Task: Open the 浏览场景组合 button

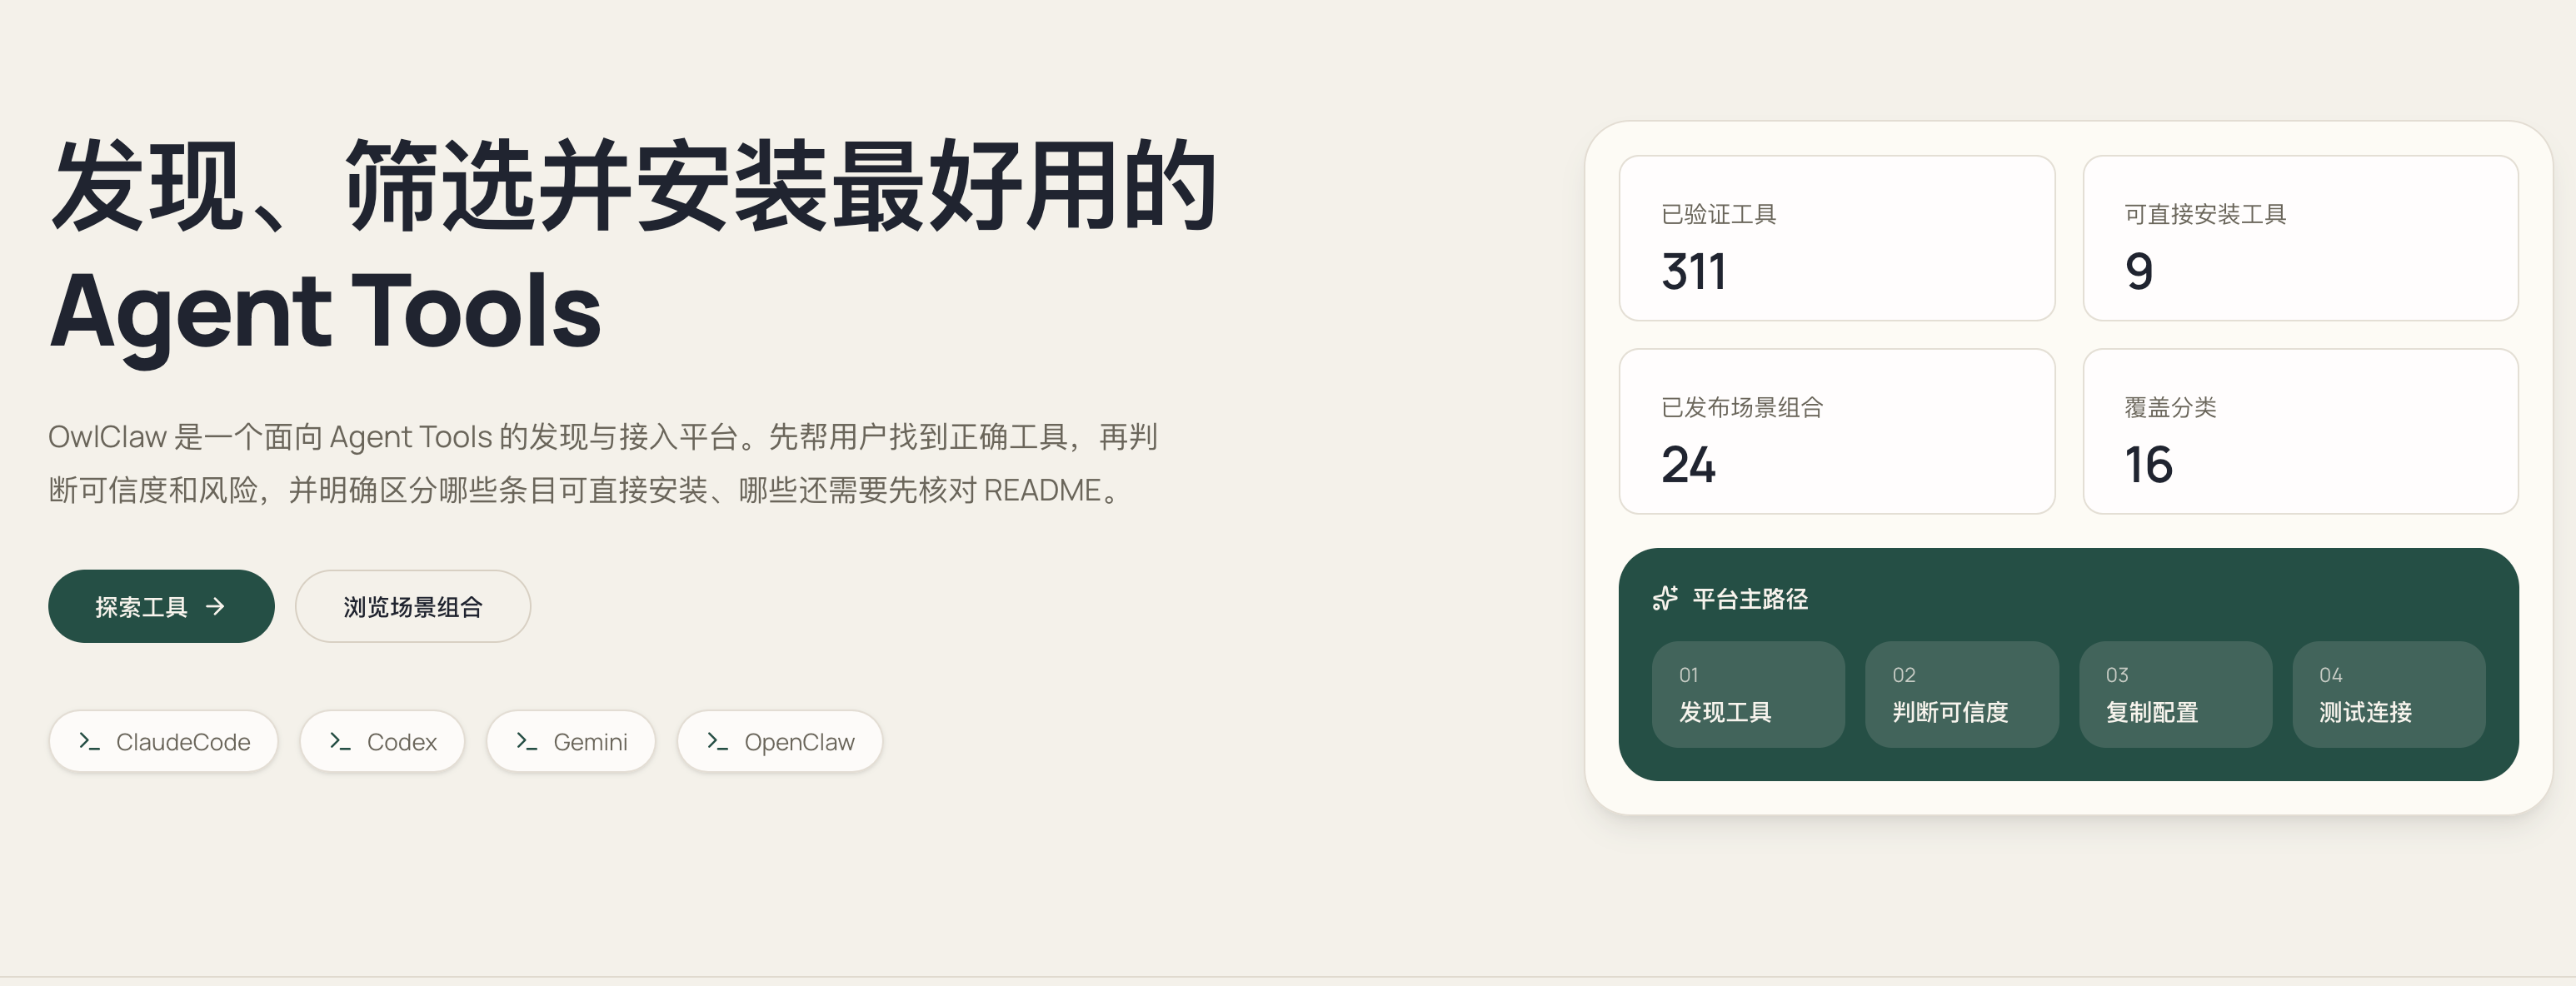Action: tap(413, 606)
